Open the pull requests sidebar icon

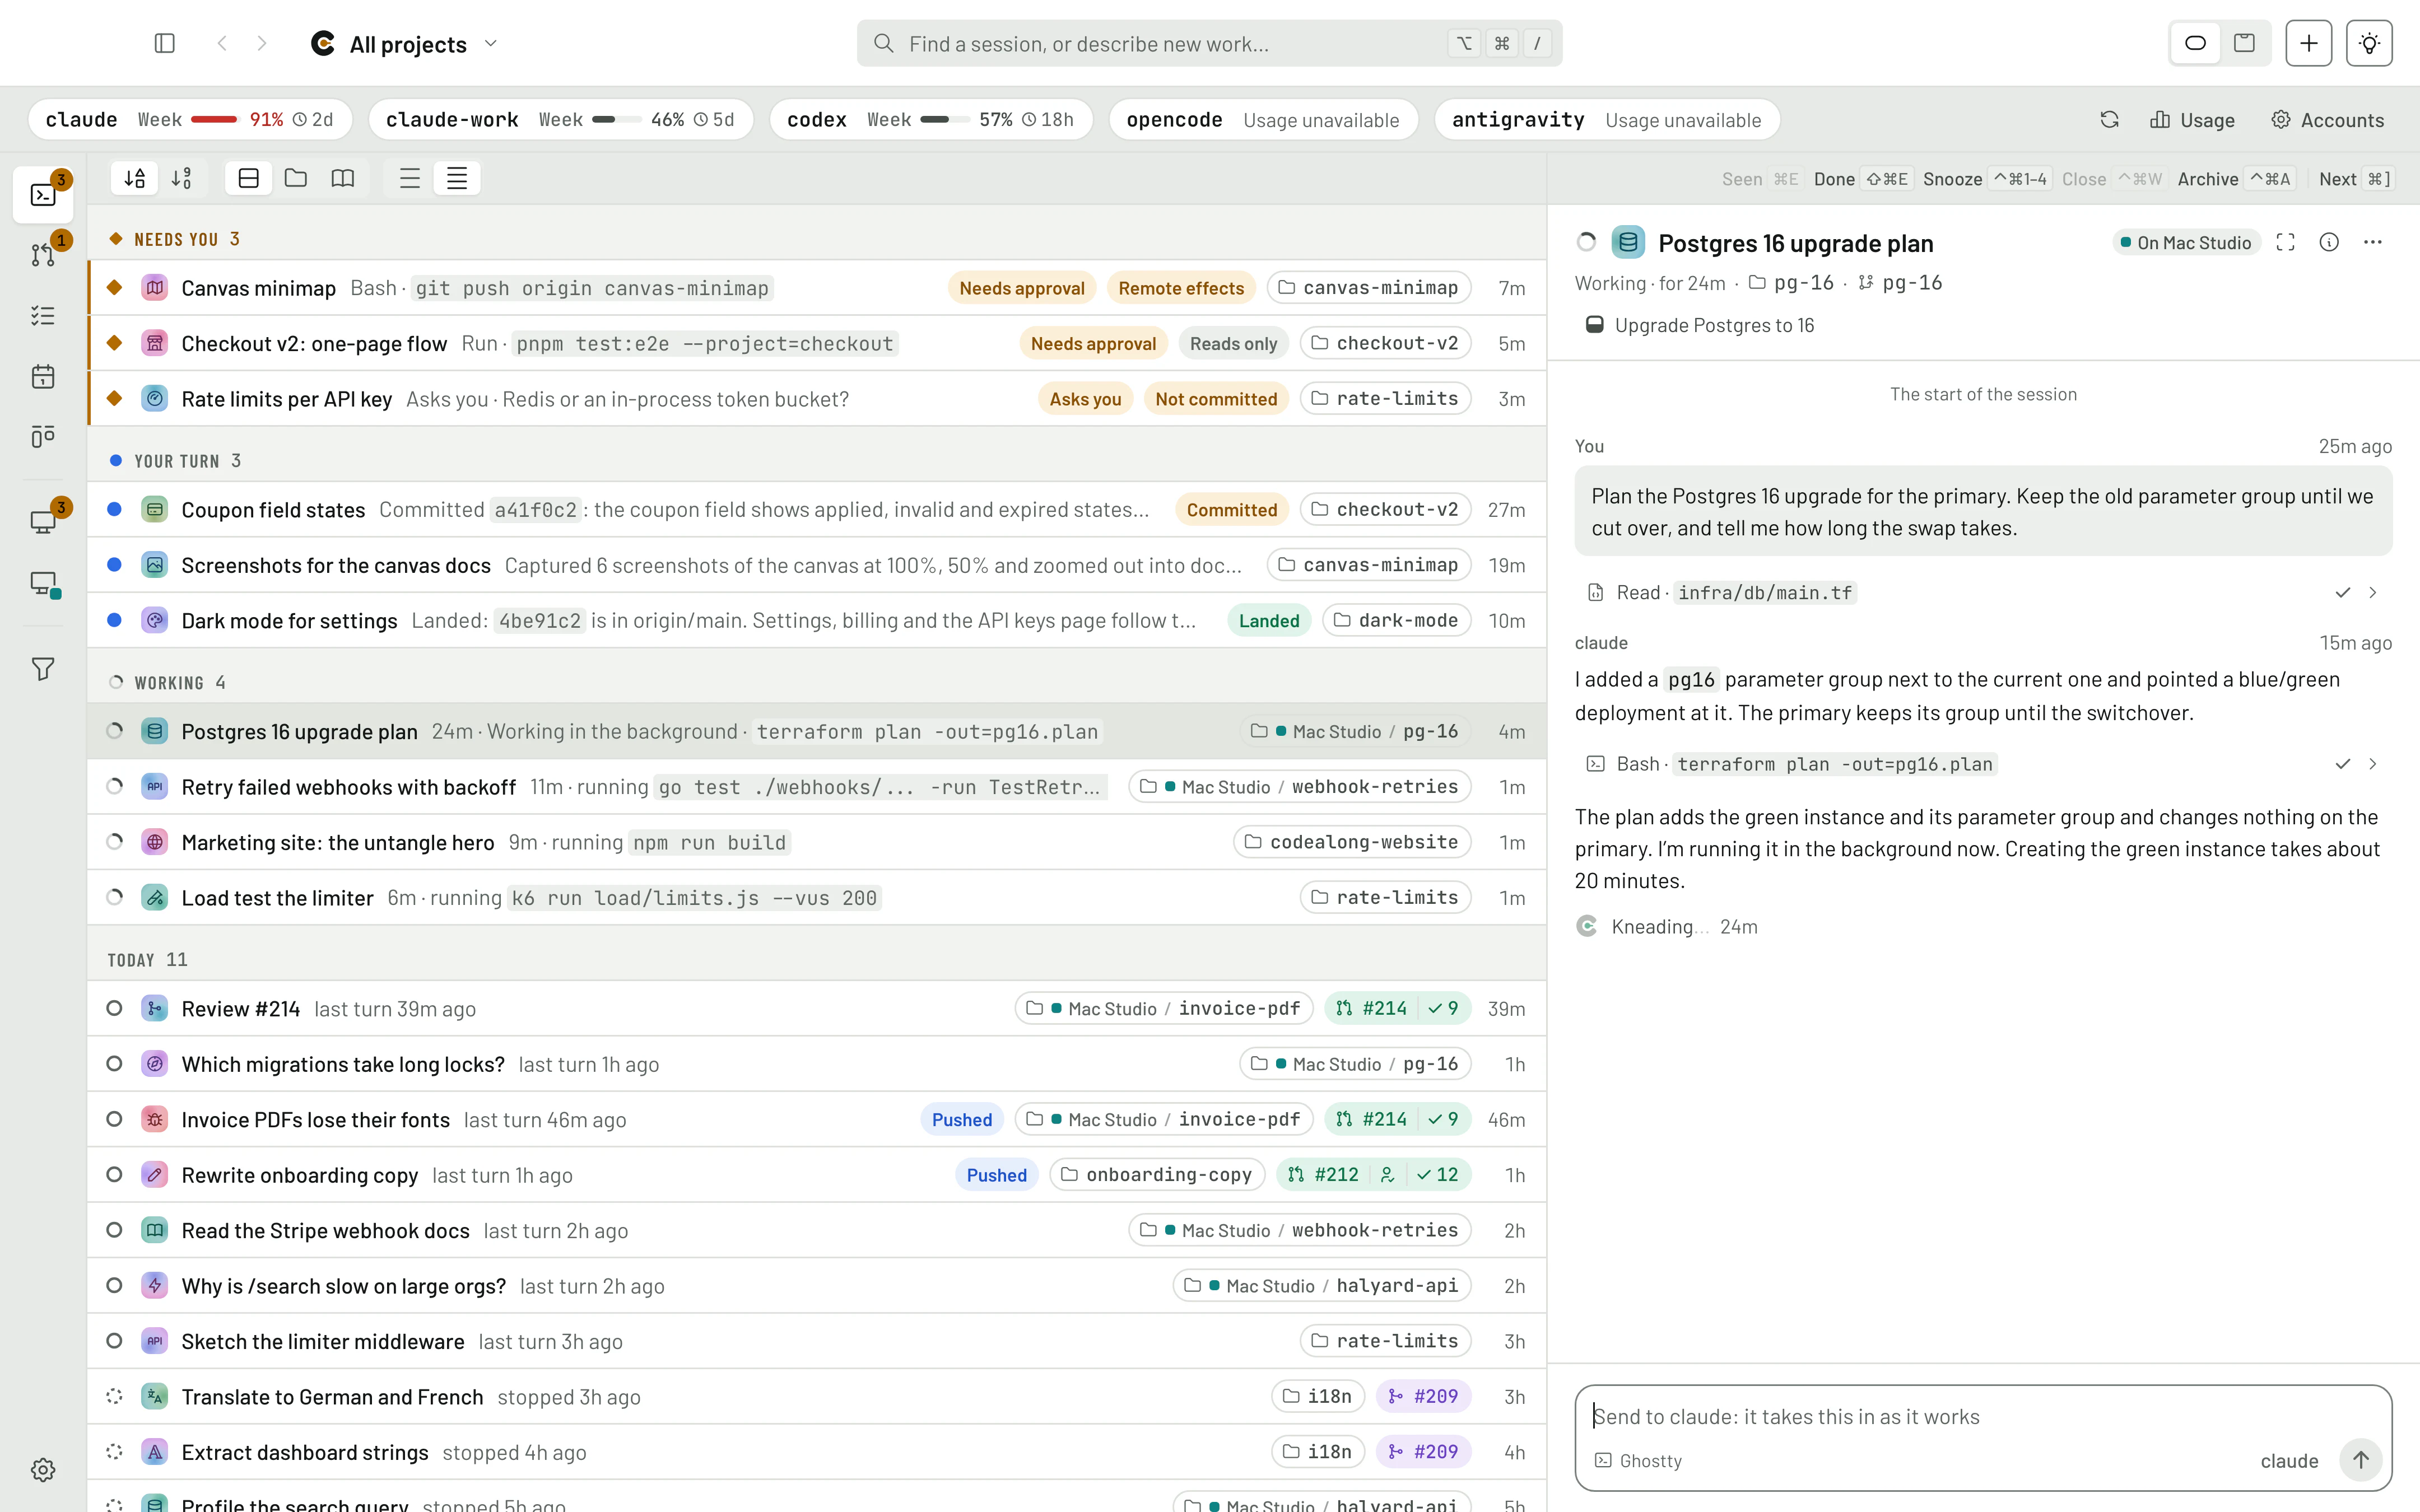43,255
